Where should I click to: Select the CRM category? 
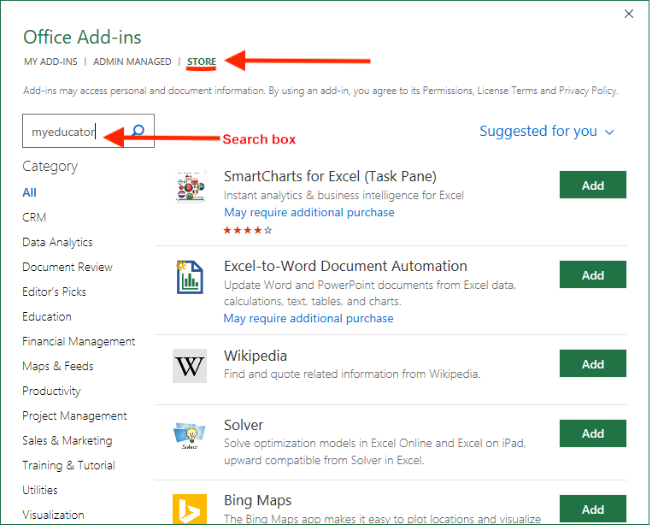tap(34, 218)
